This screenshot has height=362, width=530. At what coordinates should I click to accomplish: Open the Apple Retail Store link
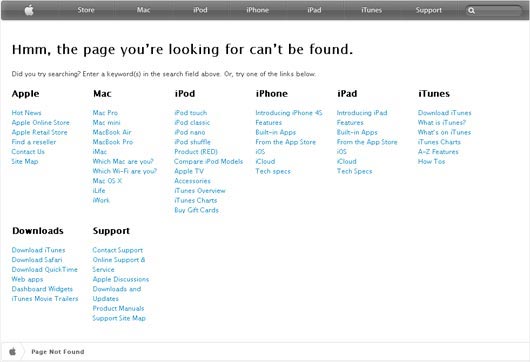coord(40,132)
